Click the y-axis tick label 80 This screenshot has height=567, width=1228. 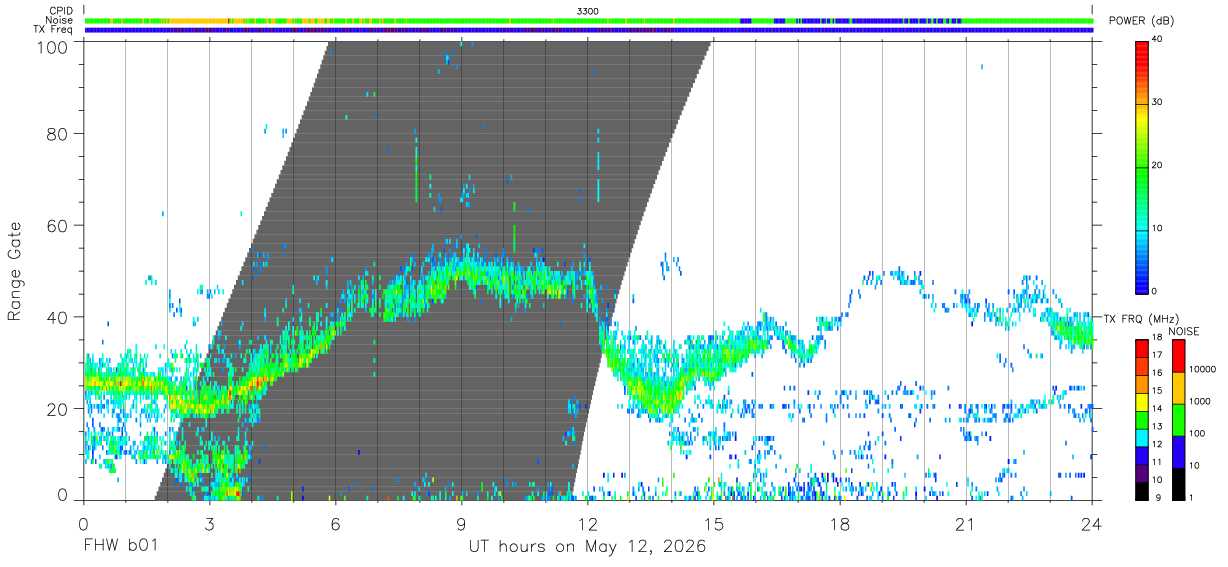coord(60,133)
